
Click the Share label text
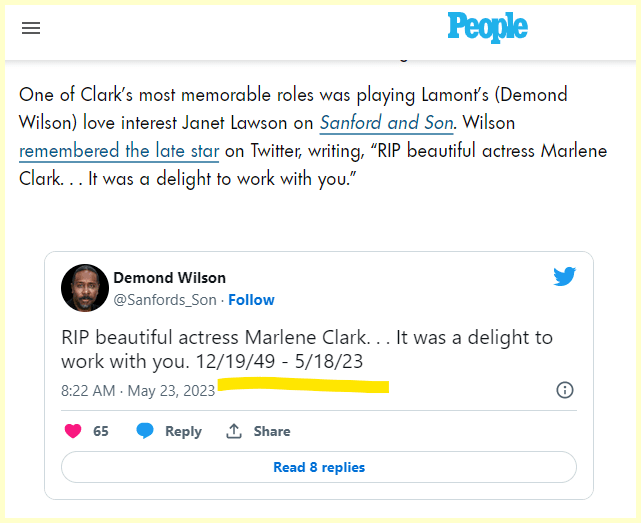pos(272,431)
